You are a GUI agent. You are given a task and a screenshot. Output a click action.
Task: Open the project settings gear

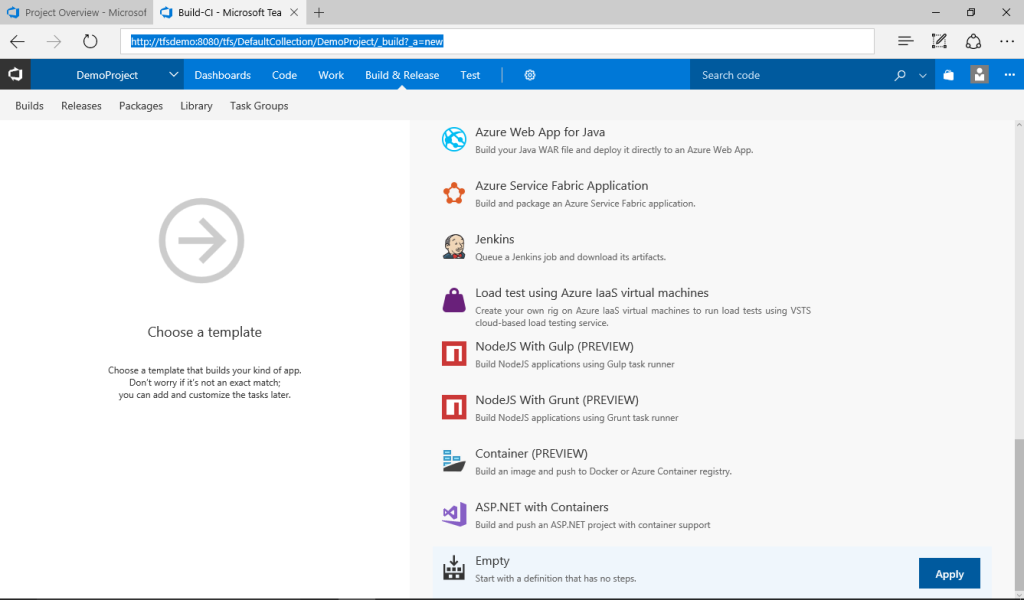point(529,74)
